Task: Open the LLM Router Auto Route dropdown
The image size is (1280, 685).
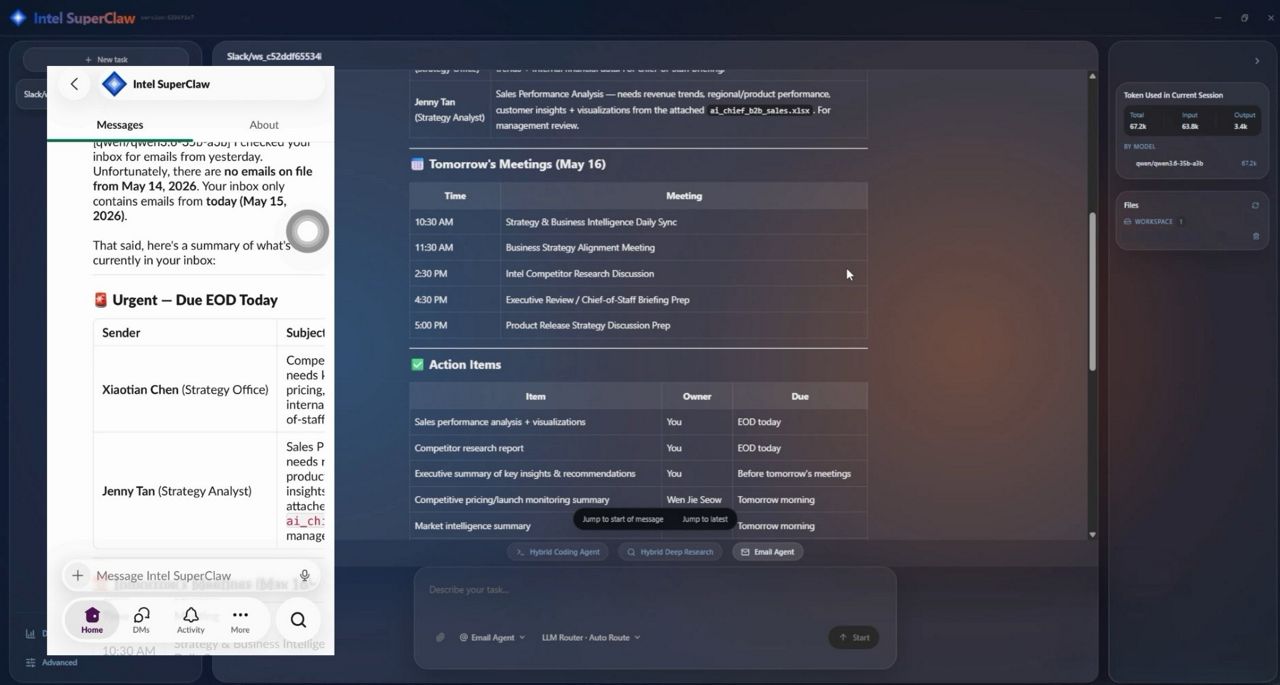Action: click(x=591, y=637)
